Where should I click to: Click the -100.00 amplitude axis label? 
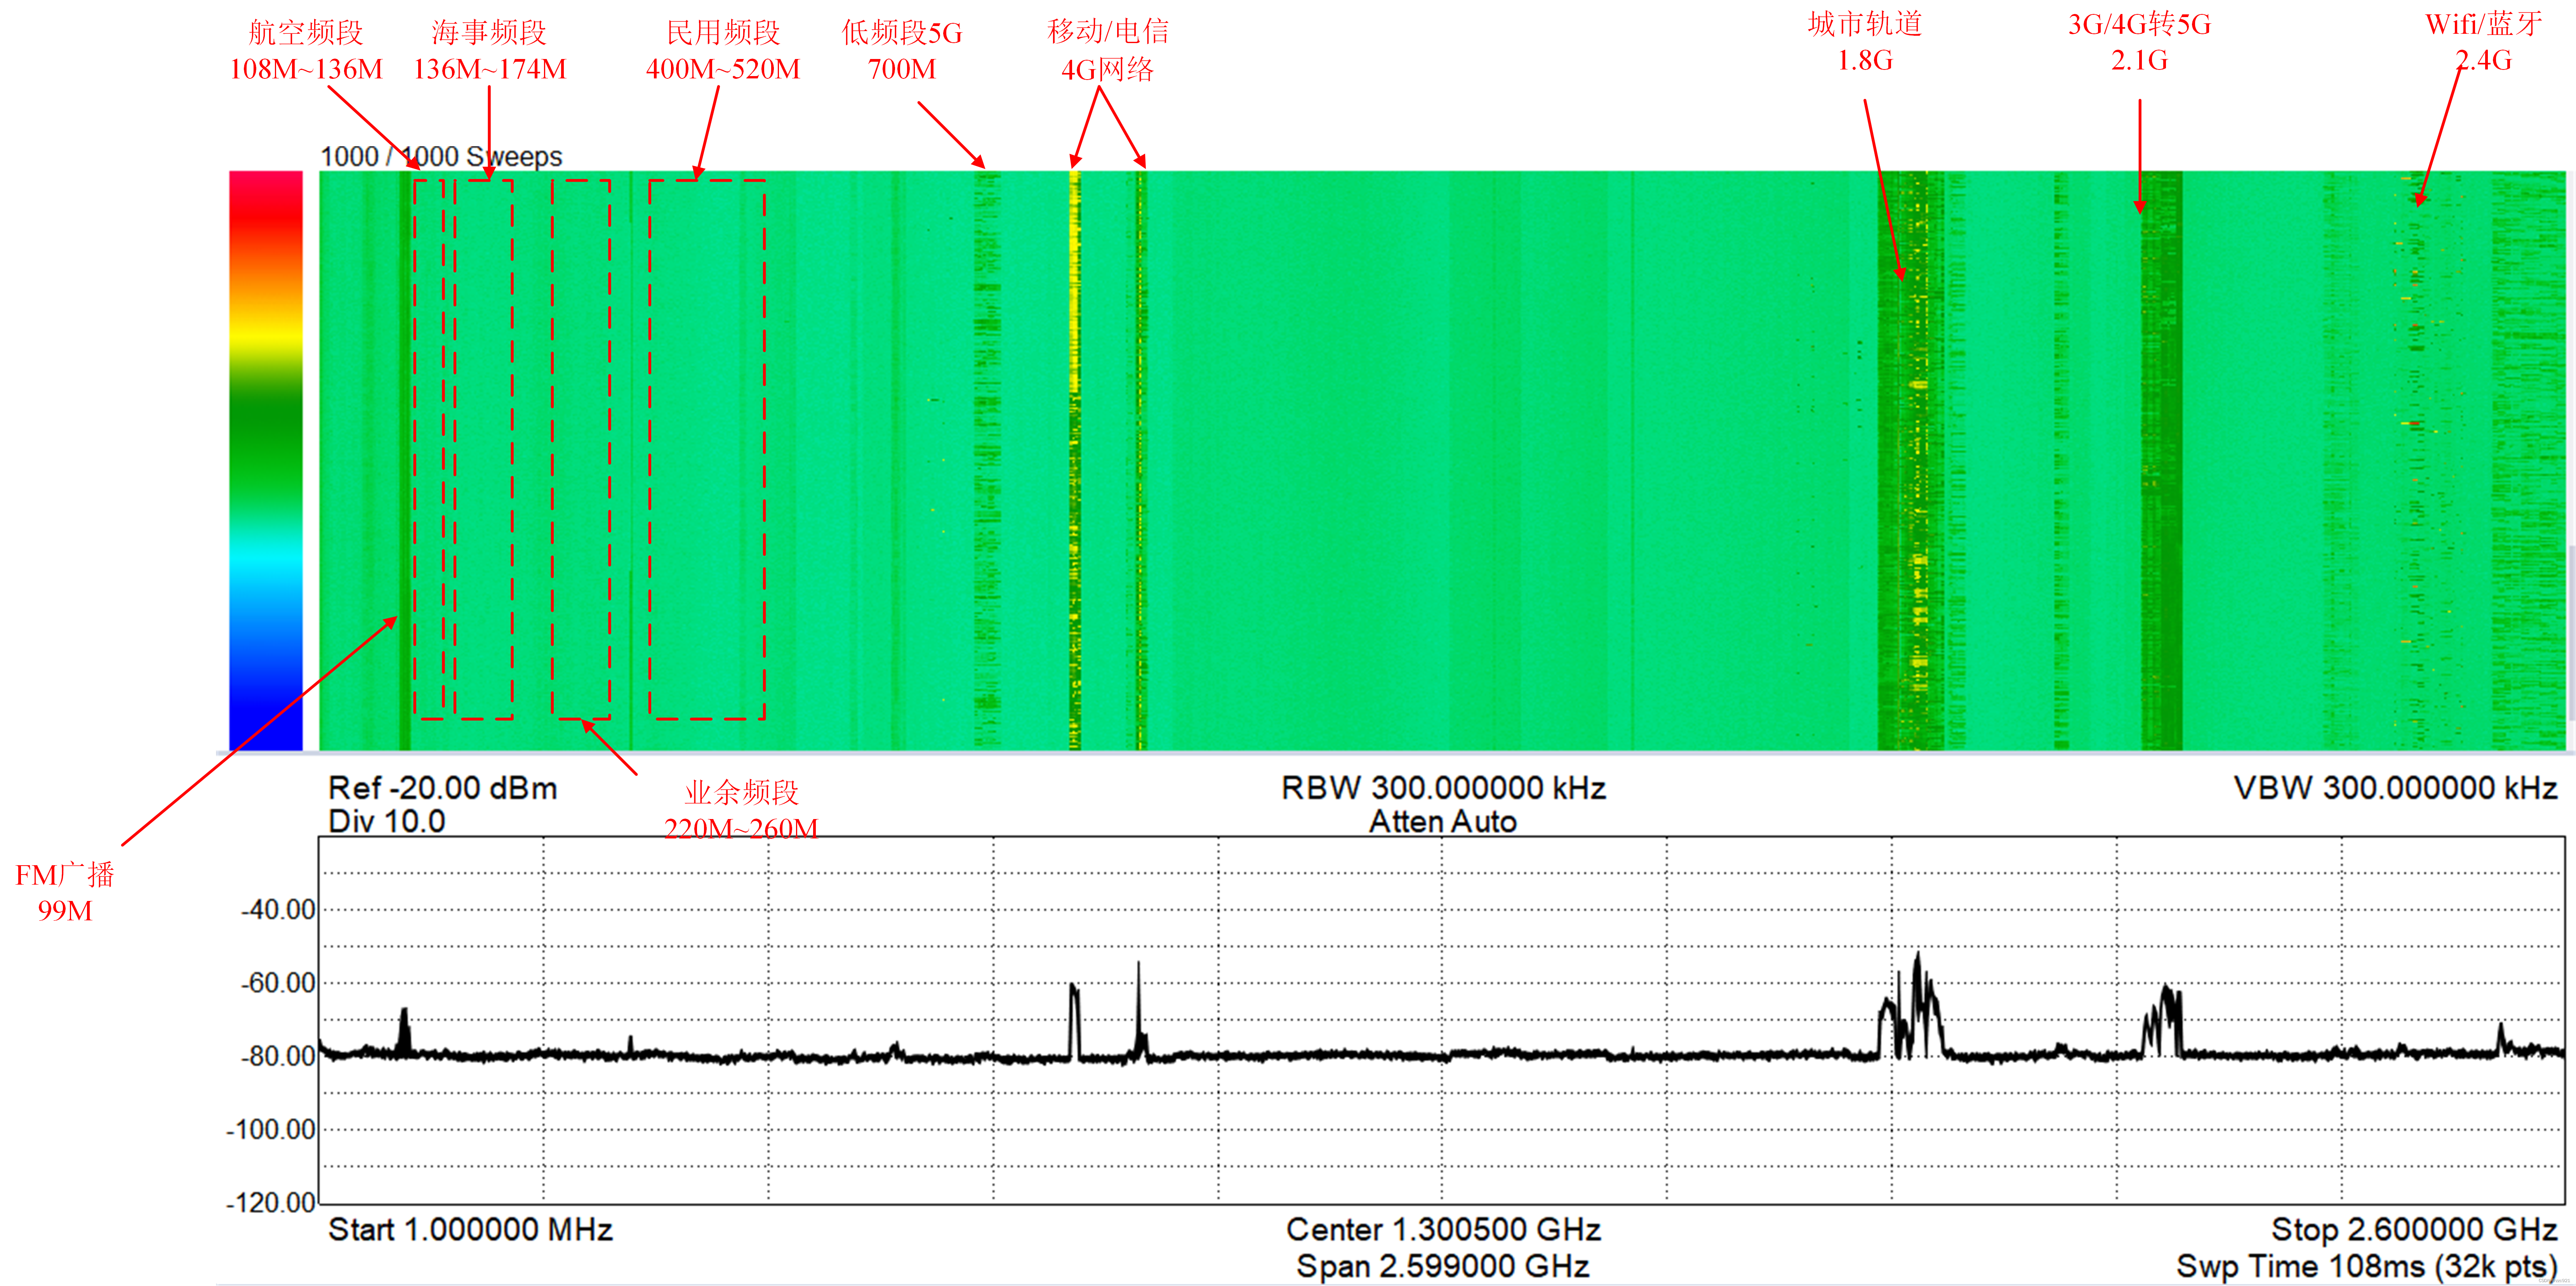[x=271, y=1129]
